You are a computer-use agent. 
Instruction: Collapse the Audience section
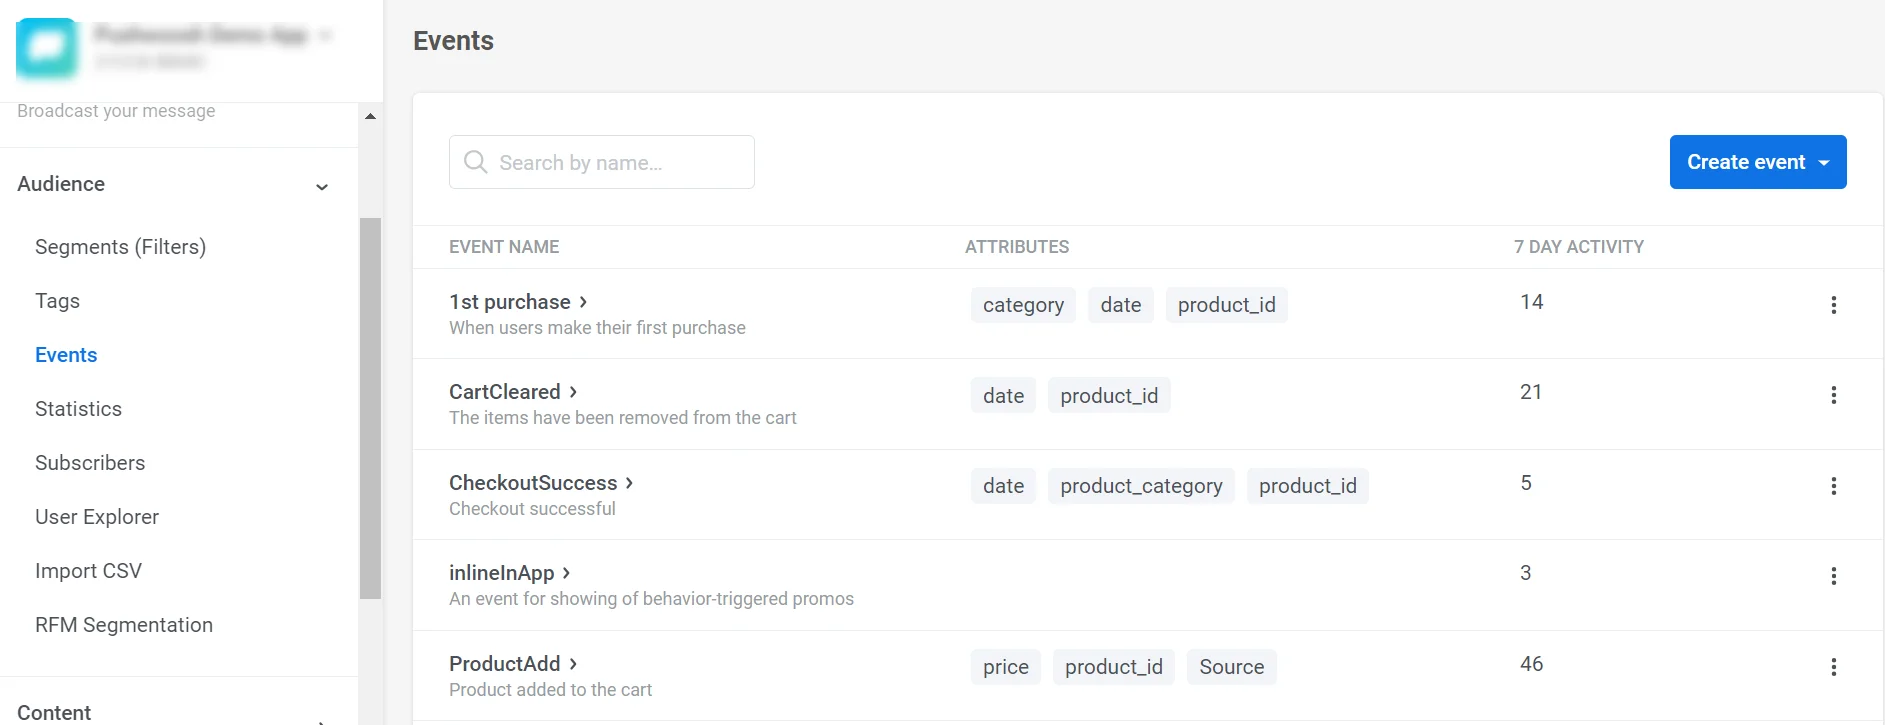pyautogui.click(x=322, y=187)
